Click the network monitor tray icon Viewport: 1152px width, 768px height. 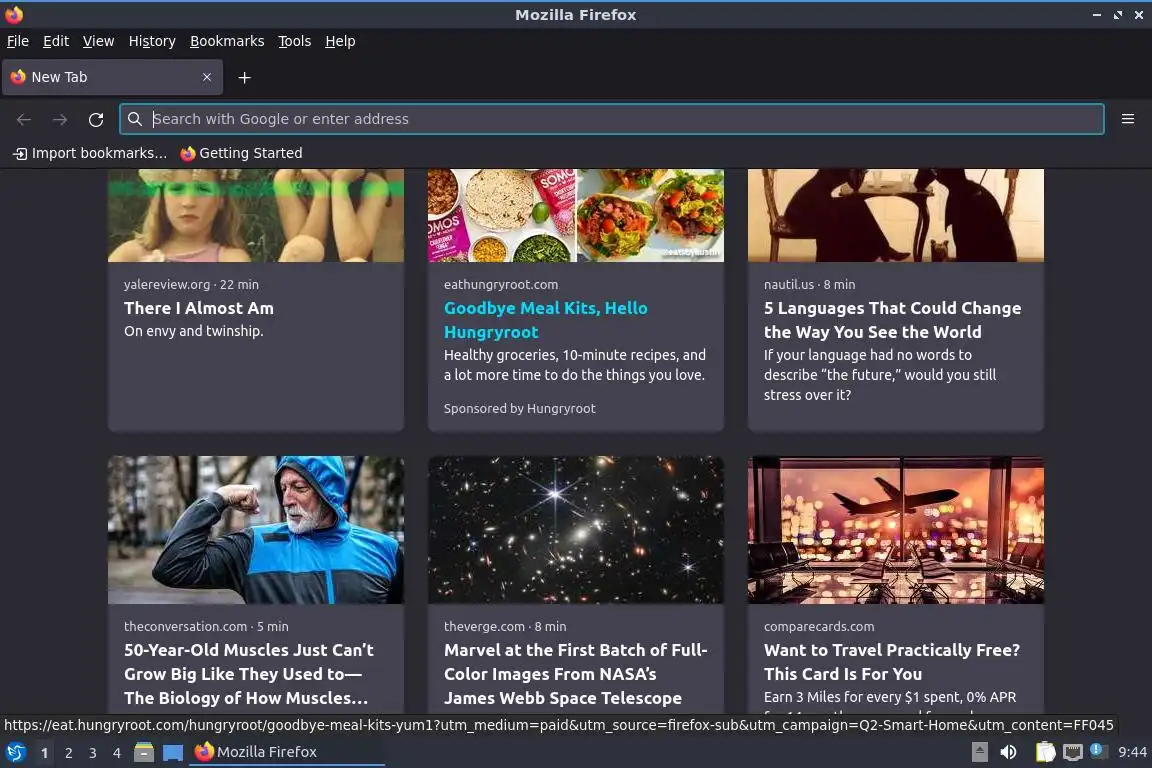tap(1073, 752)
